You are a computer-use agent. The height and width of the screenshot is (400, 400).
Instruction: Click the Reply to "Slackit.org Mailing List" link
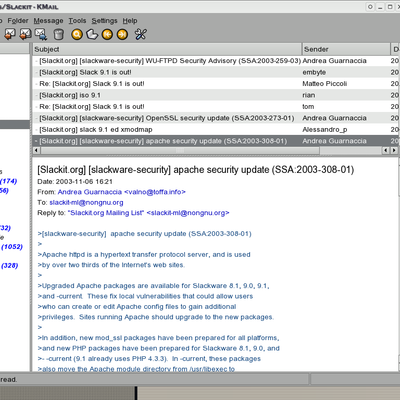click(149, 213)
